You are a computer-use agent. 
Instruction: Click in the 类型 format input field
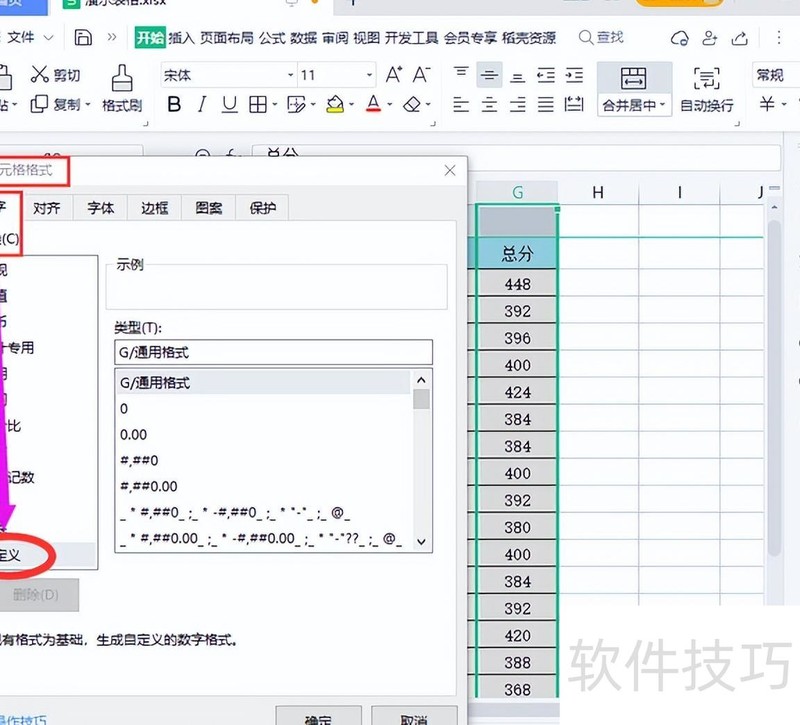pyautogui.click(x=273, y=352)
